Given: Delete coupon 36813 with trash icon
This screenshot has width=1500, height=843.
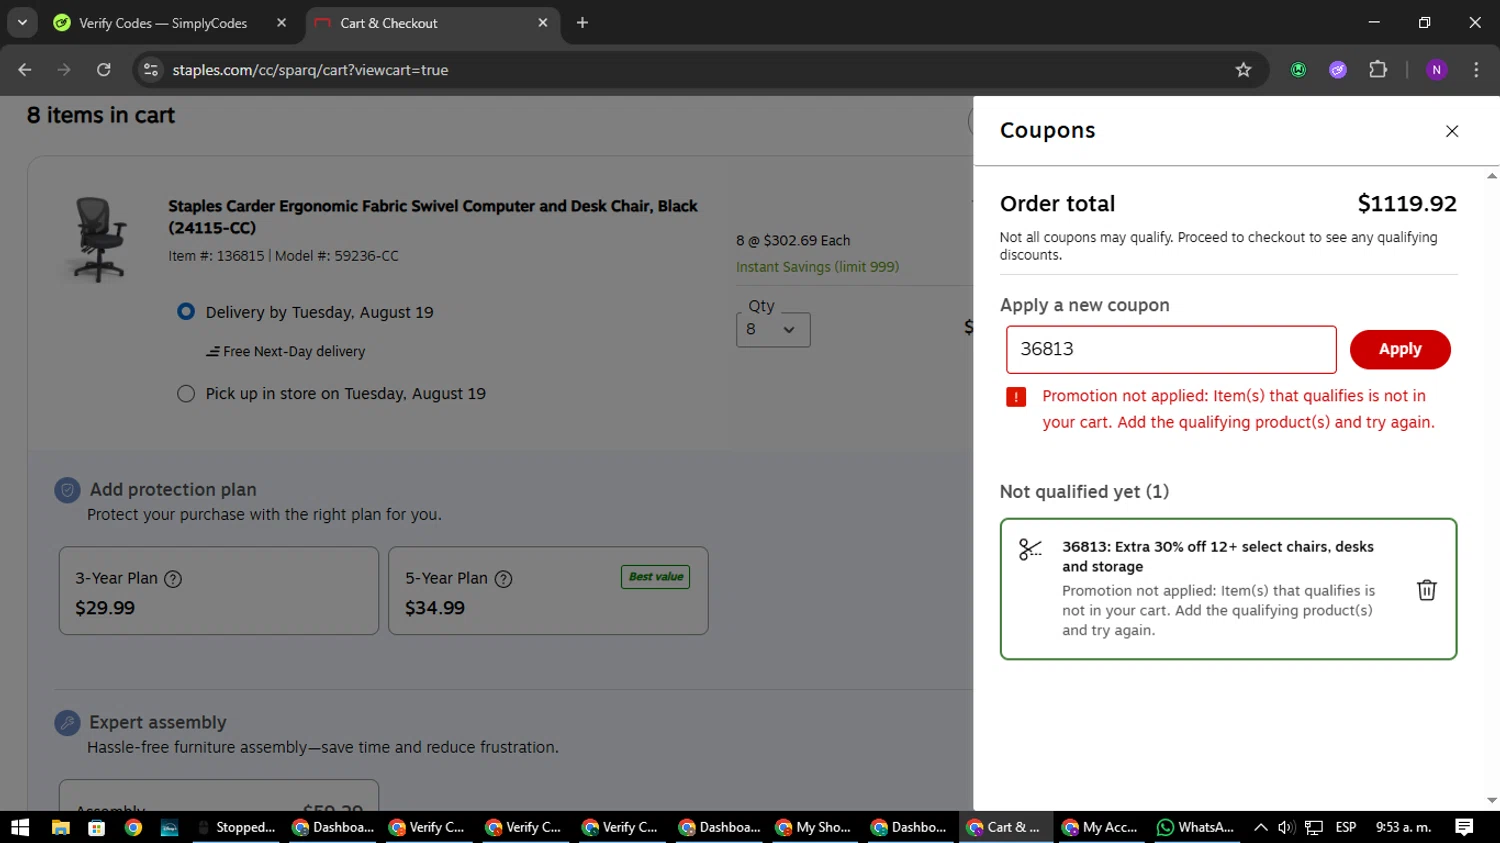Looking at the screenshot, I should 1427,590.
